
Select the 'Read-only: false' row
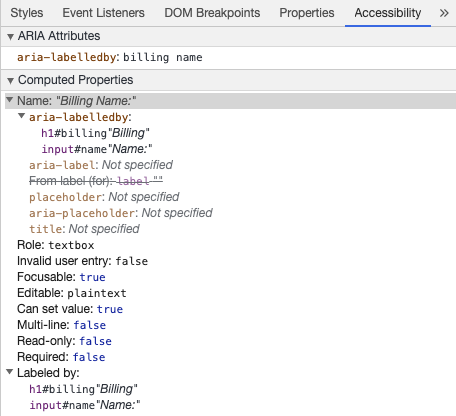point(64,341)
